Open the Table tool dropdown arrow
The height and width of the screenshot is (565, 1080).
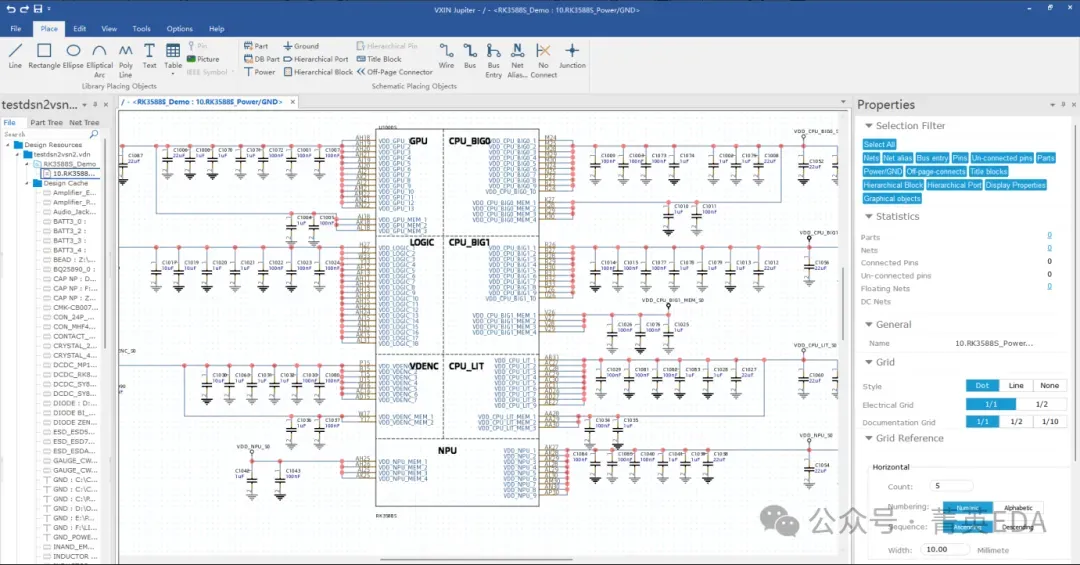click(173, 74)
